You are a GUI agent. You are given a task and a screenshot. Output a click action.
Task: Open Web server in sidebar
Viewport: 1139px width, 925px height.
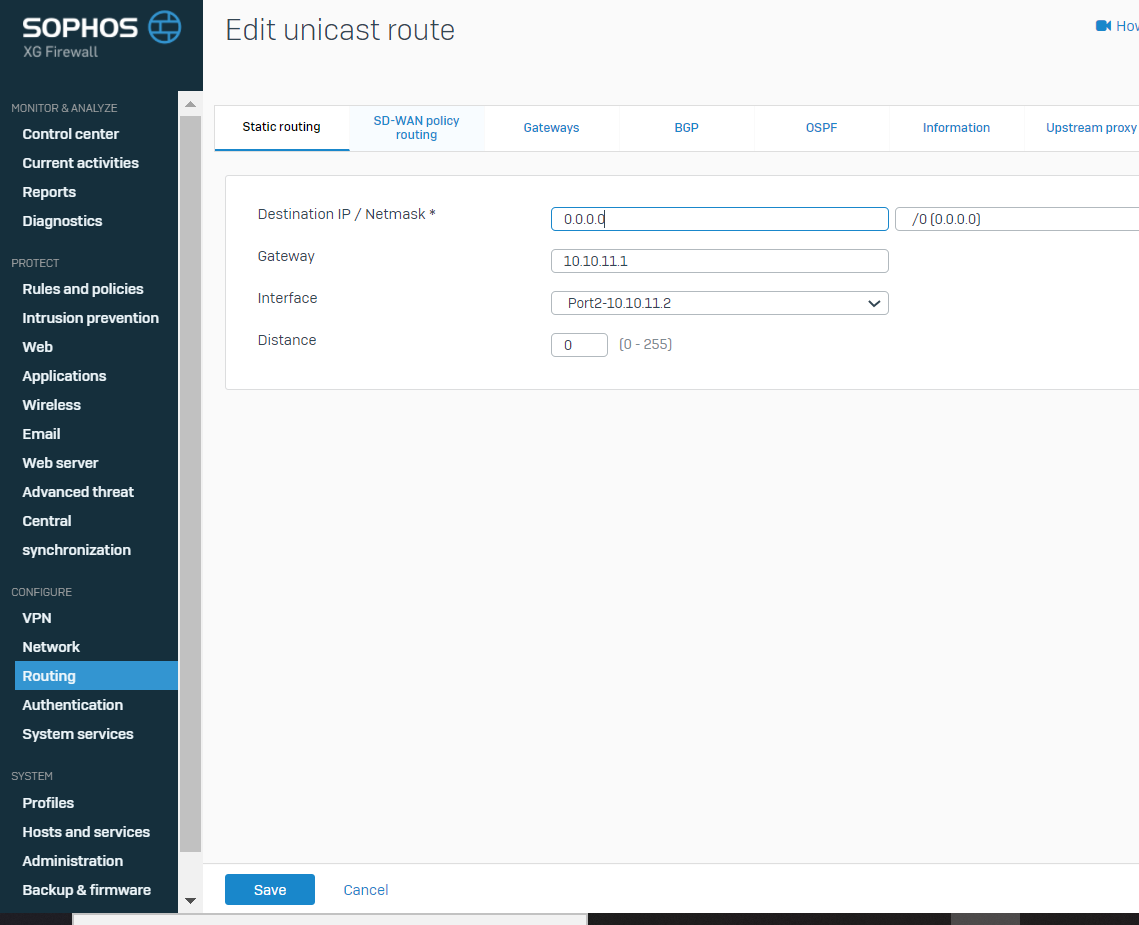[60, 463]
